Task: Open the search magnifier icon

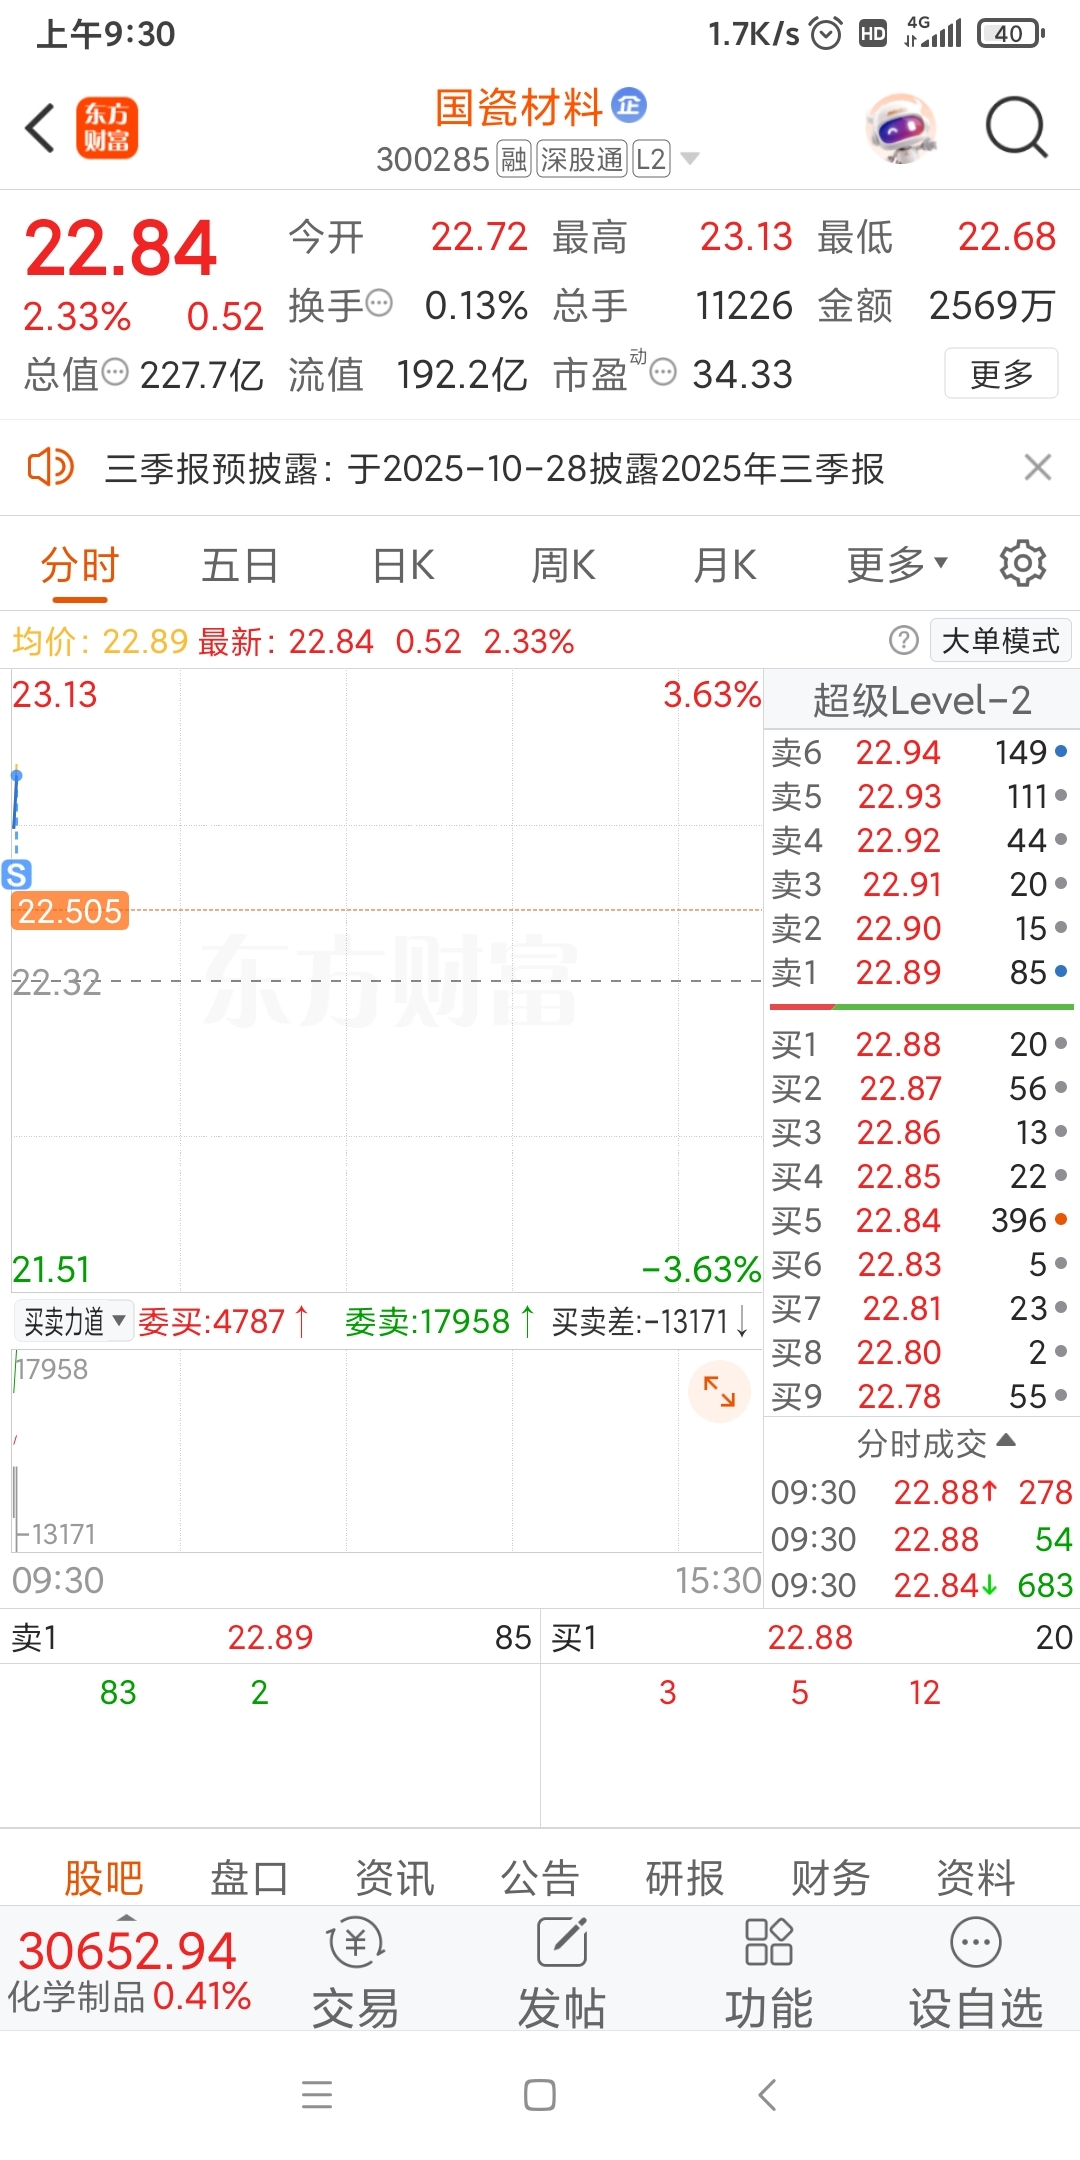Action: click(1016, 128)
